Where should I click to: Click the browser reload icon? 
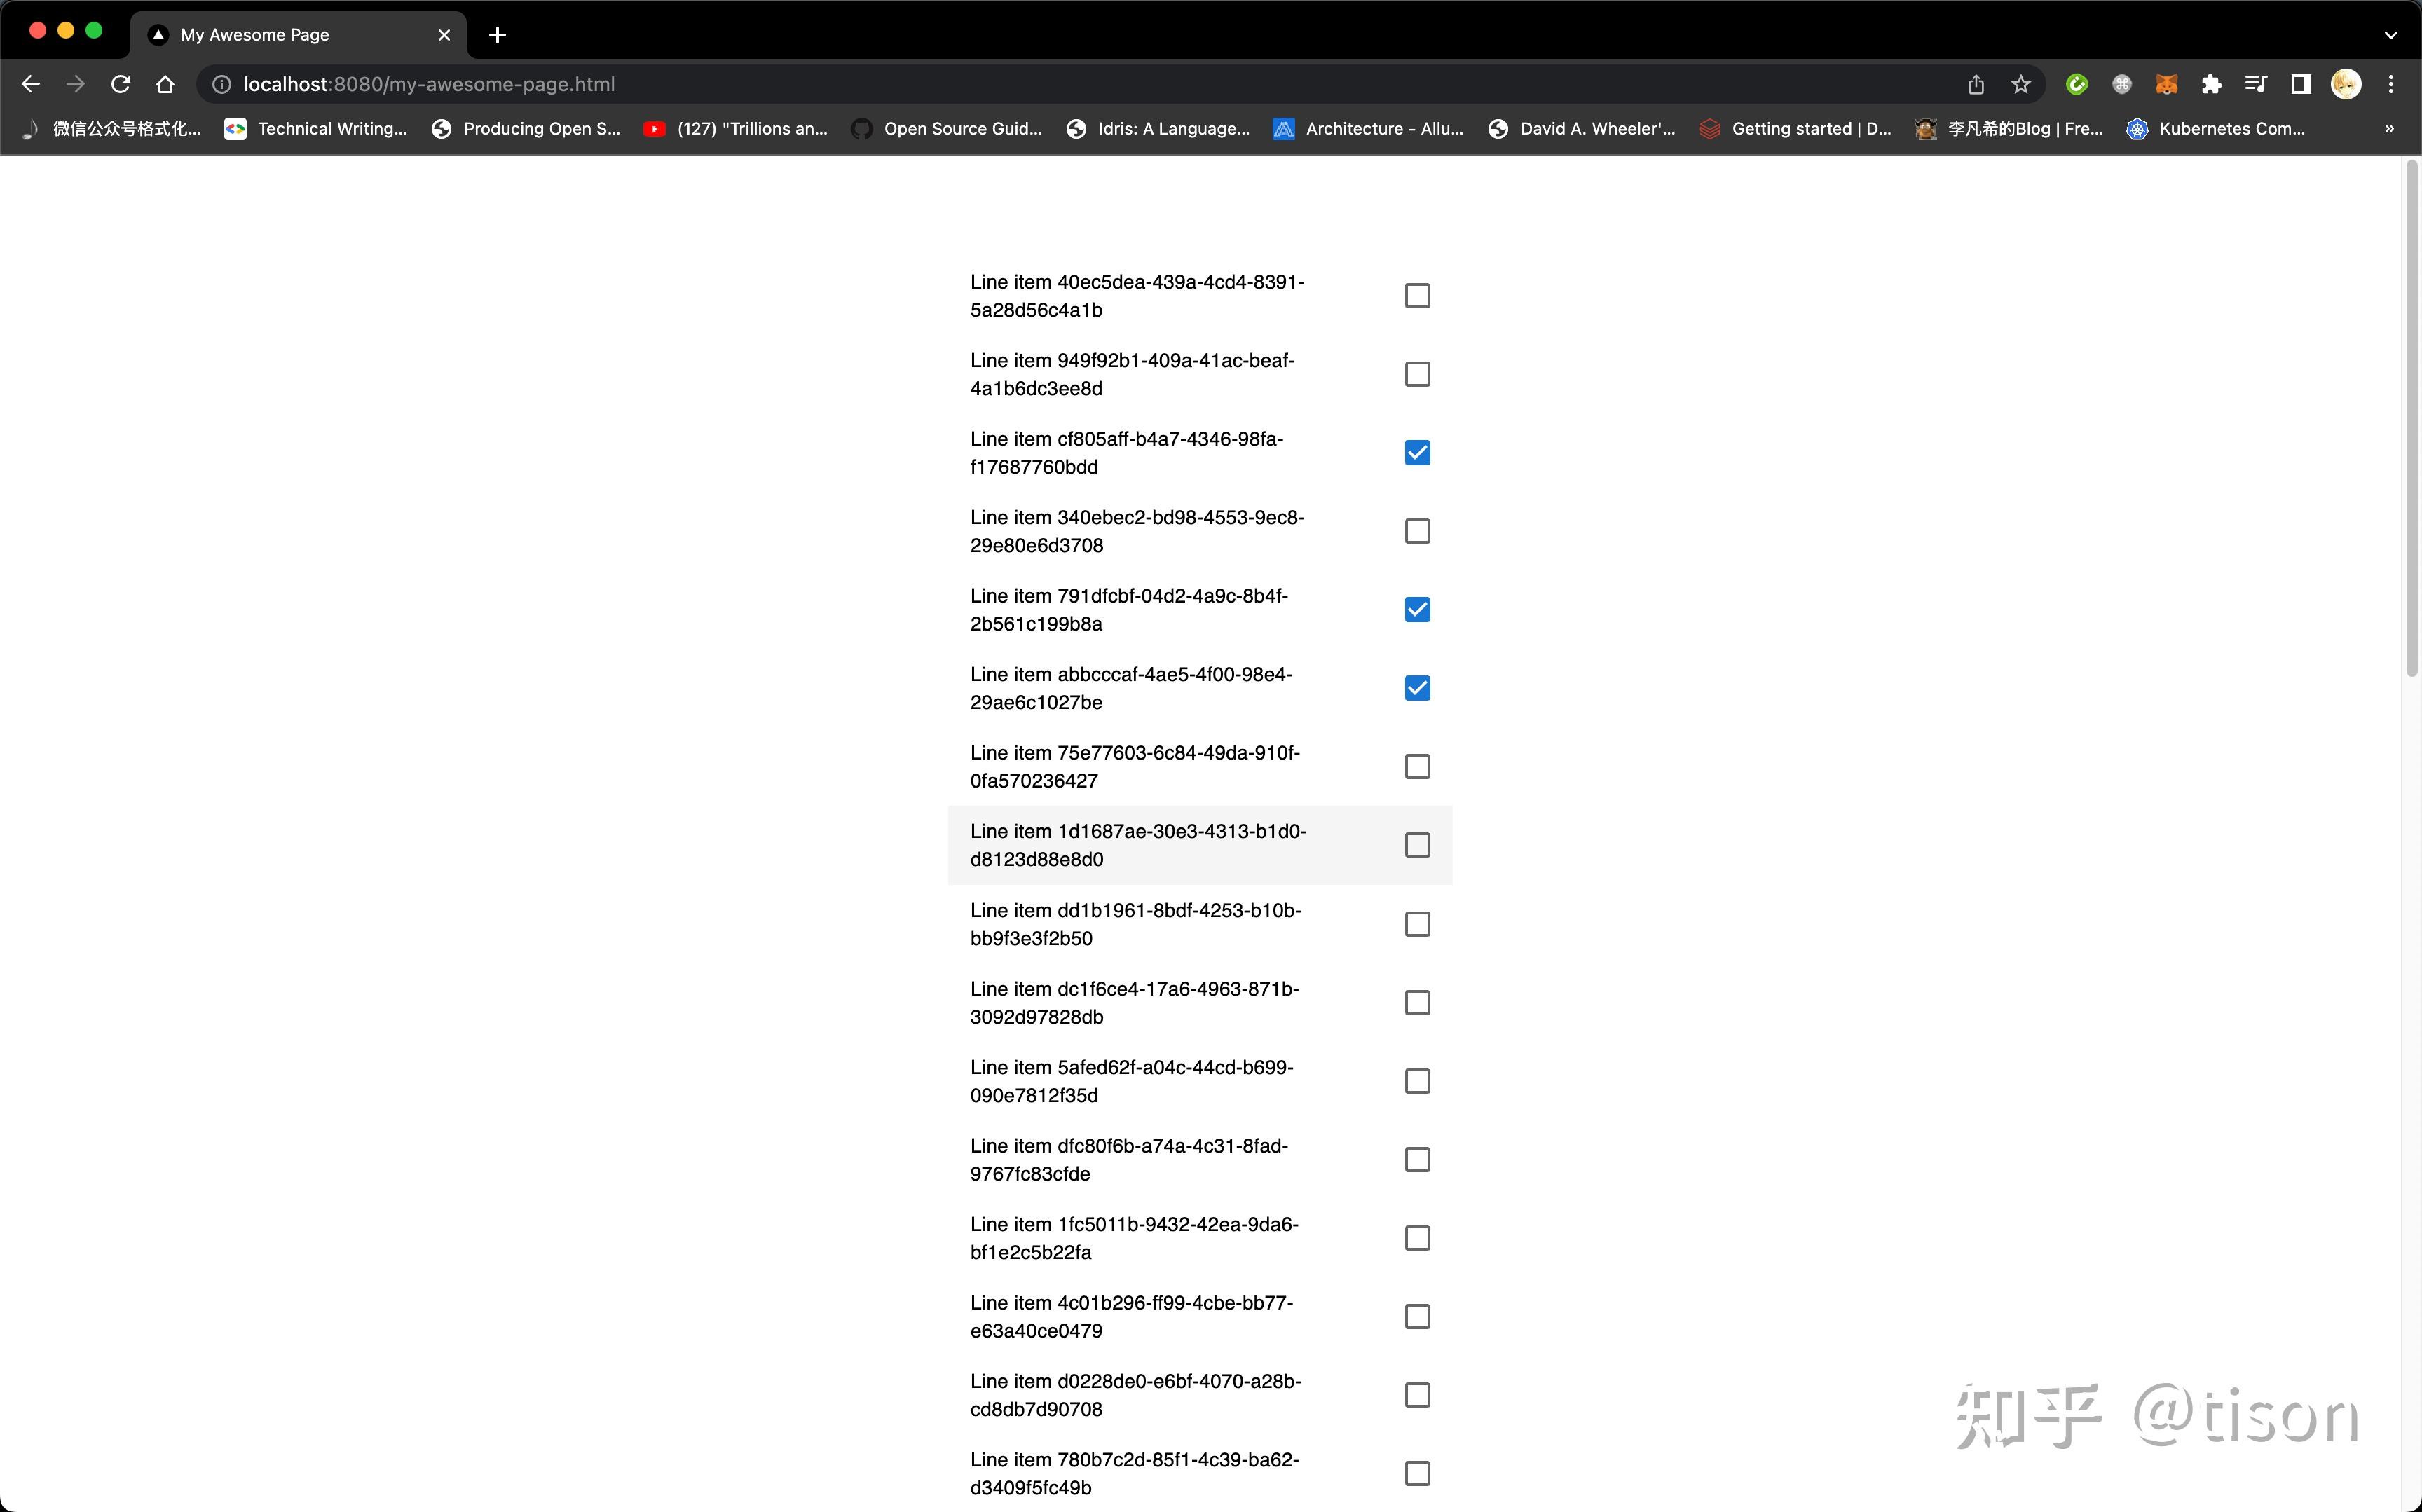tap(121, 84)
